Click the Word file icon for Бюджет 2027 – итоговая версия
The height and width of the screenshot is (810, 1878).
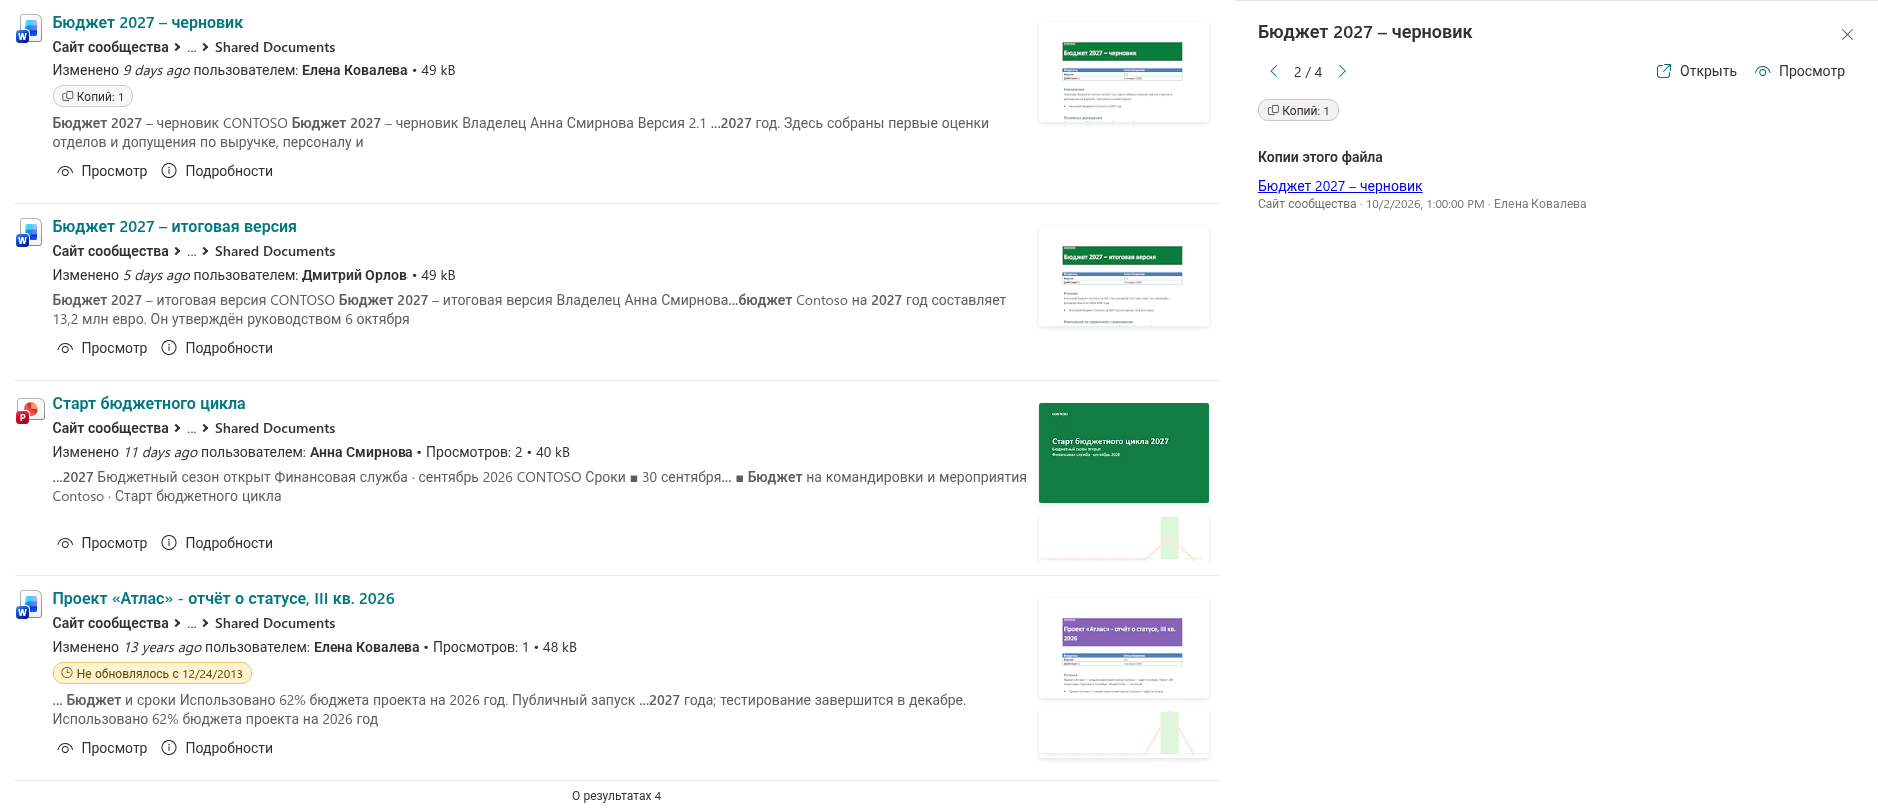pos(29,232)
